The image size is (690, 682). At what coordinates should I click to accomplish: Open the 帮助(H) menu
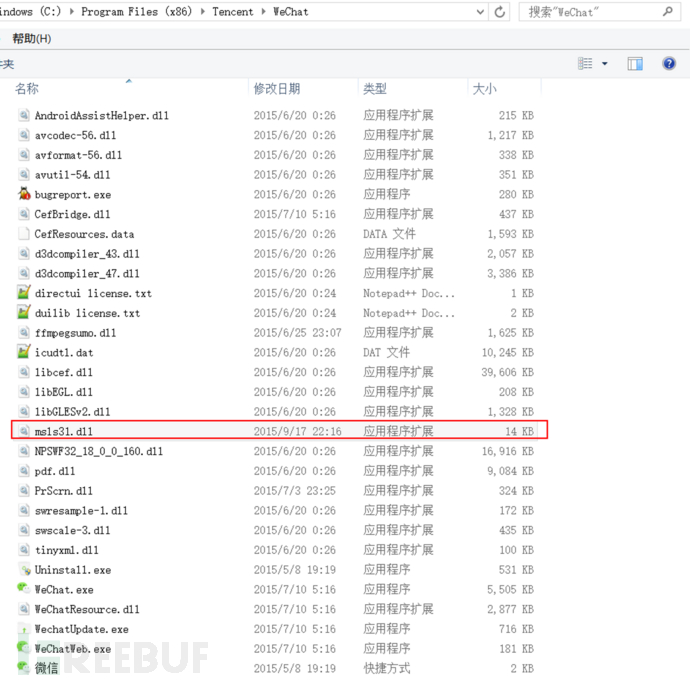[x=32, y=39]
